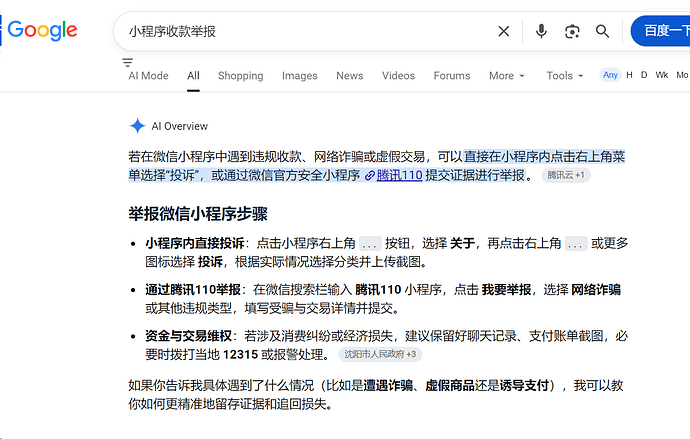Viewport: 690px width, 439px height.
Task: Open the Shopping tab
Action: click(x=240, y=76)
